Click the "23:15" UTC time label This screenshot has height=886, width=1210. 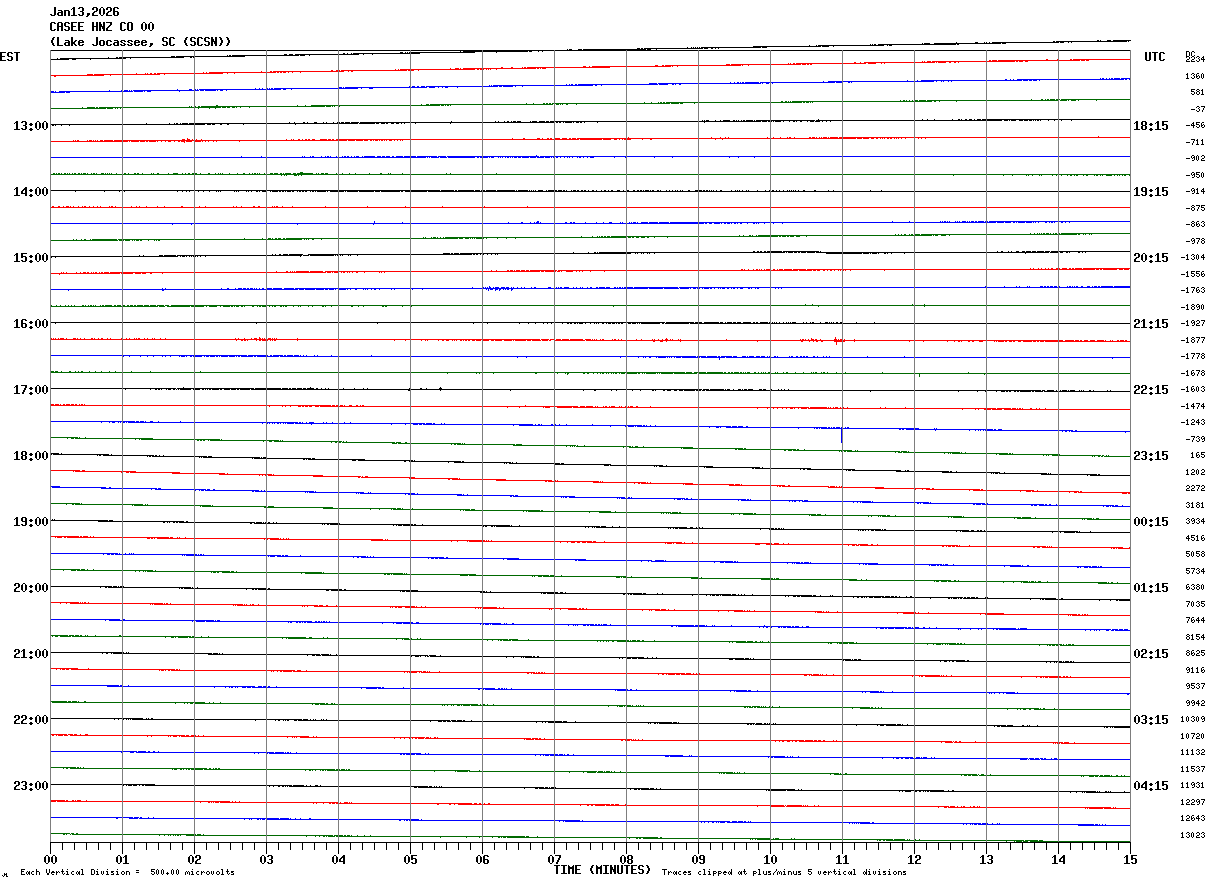click(1151, 456)
